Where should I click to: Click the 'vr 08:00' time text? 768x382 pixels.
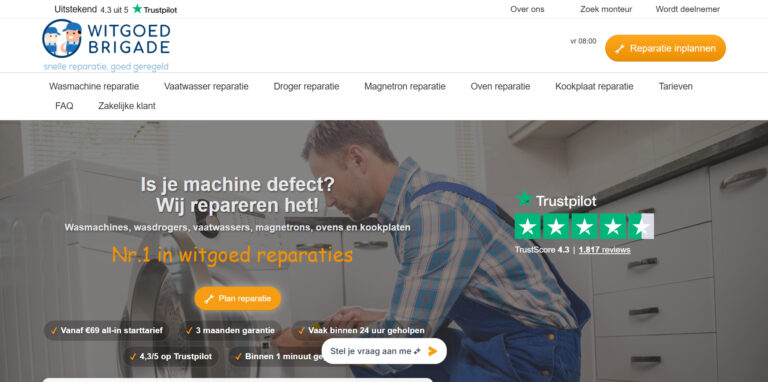pos(583,41)
